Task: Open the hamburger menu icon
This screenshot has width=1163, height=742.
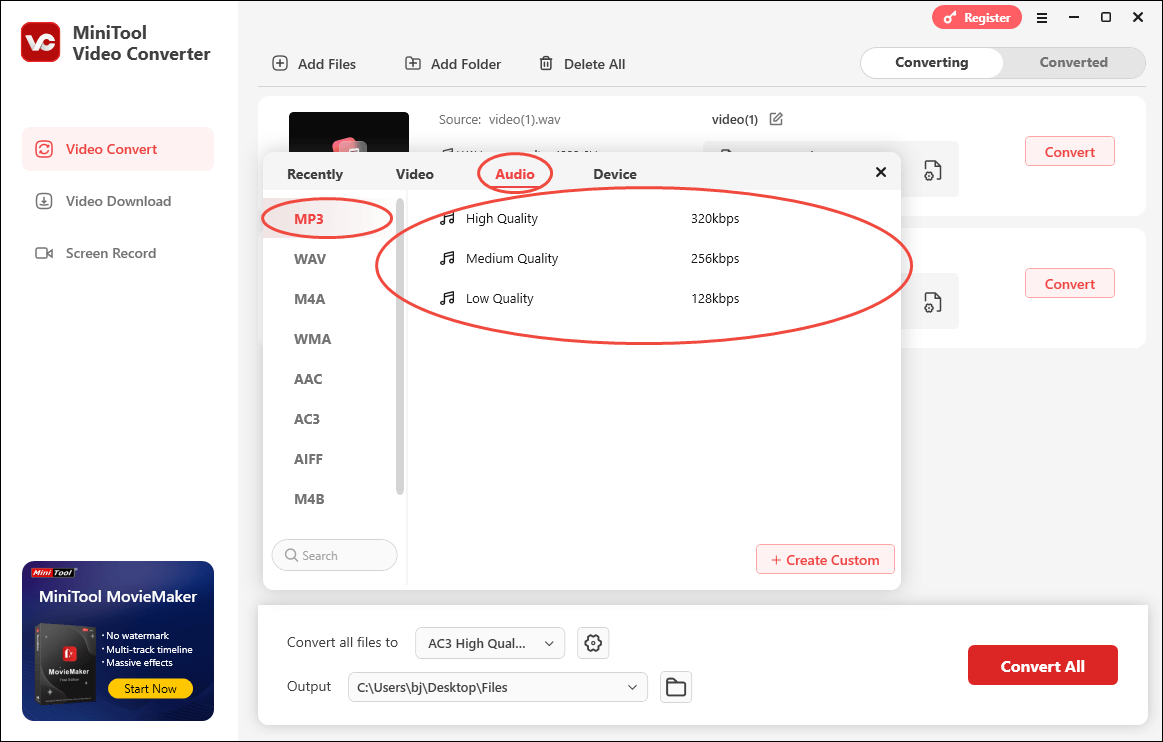Action: (x=1042, y=18)
